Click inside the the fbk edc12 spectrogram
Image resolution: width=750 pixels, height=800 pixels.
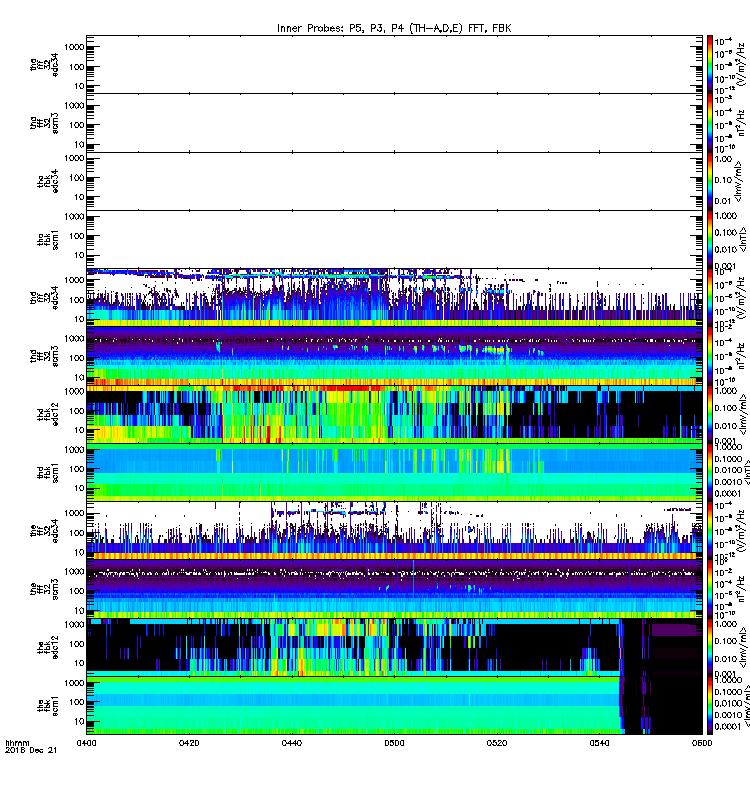[x=394, y=647]
